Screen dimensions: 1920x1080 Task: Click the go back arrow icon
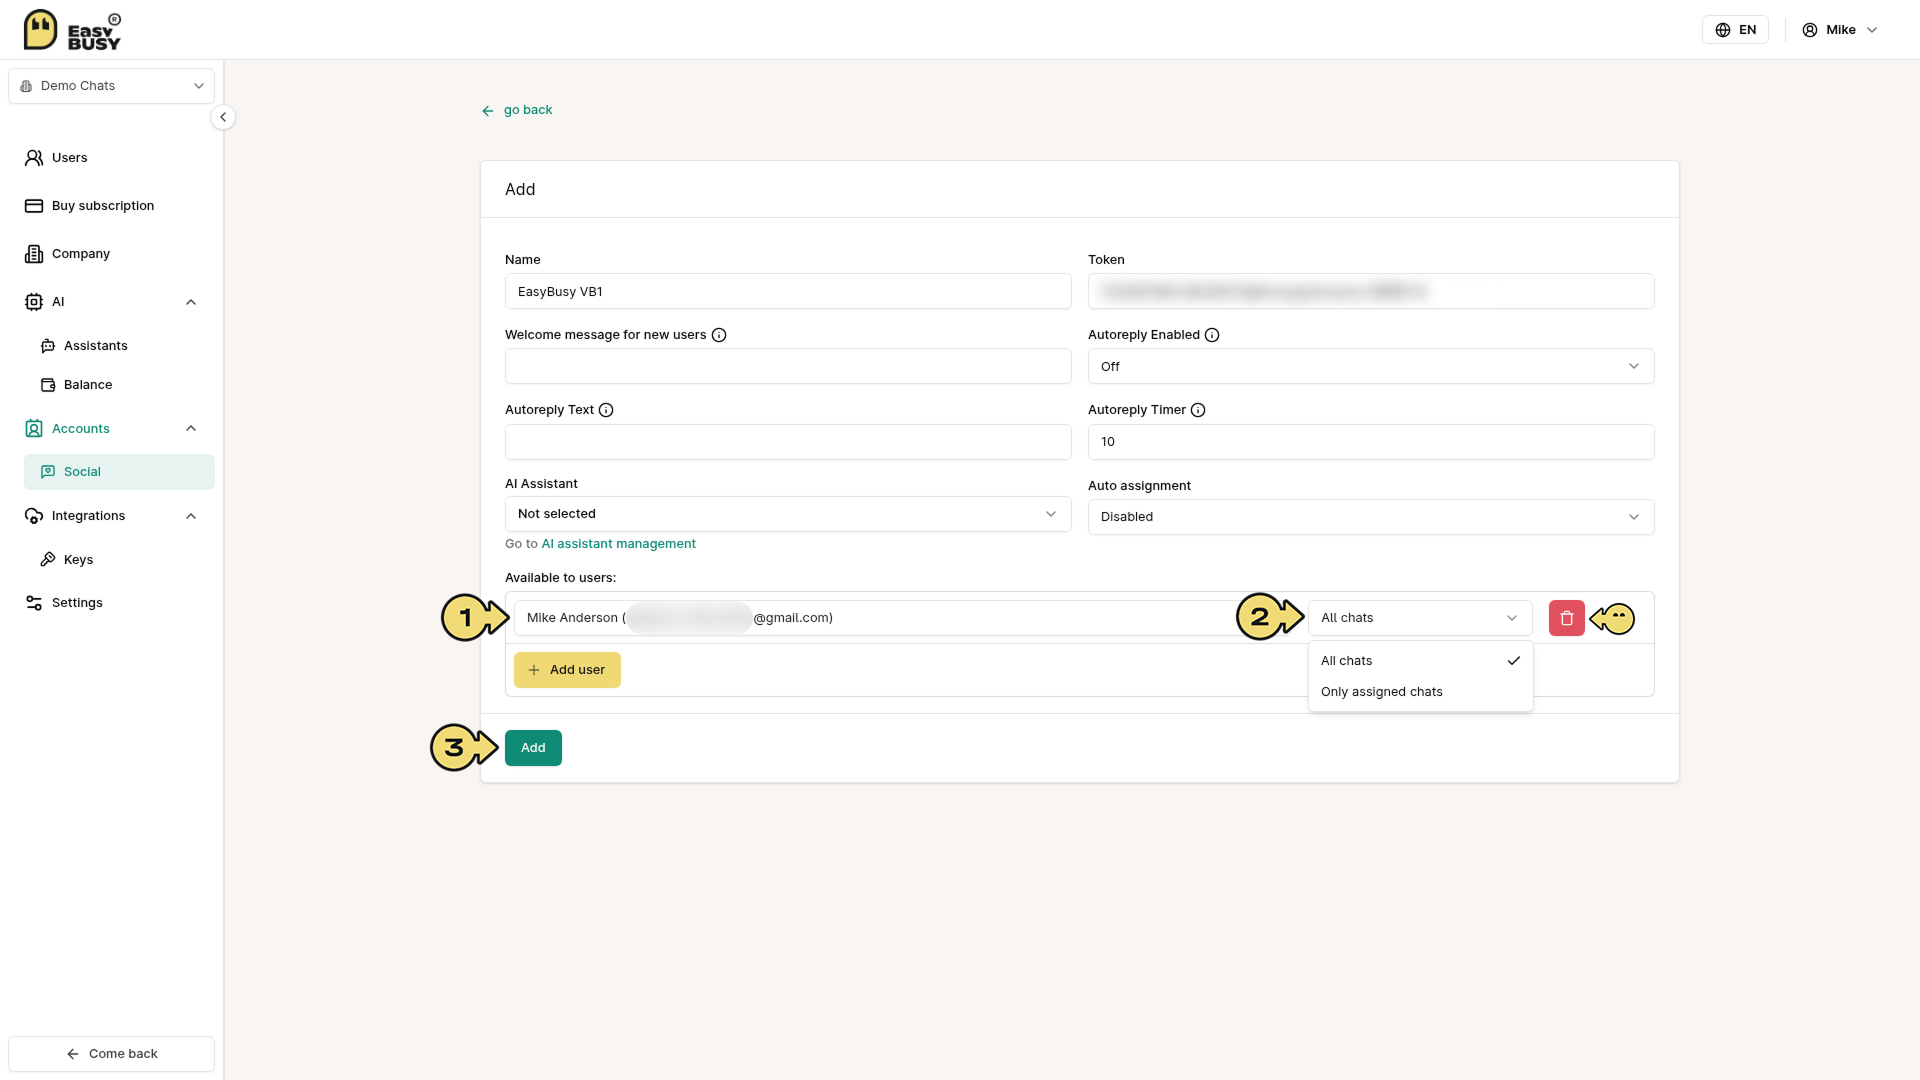point(488,111)
